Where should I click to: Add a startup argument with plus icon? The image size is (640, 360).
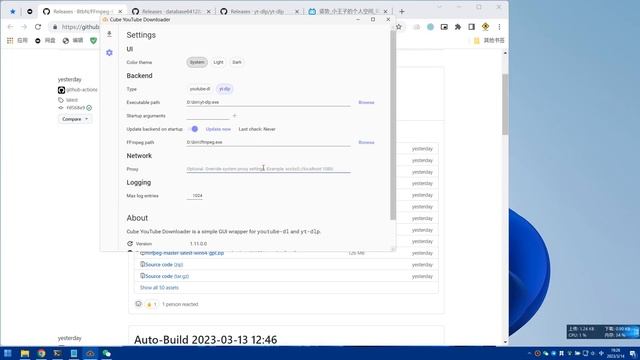[x=234, y=116]
